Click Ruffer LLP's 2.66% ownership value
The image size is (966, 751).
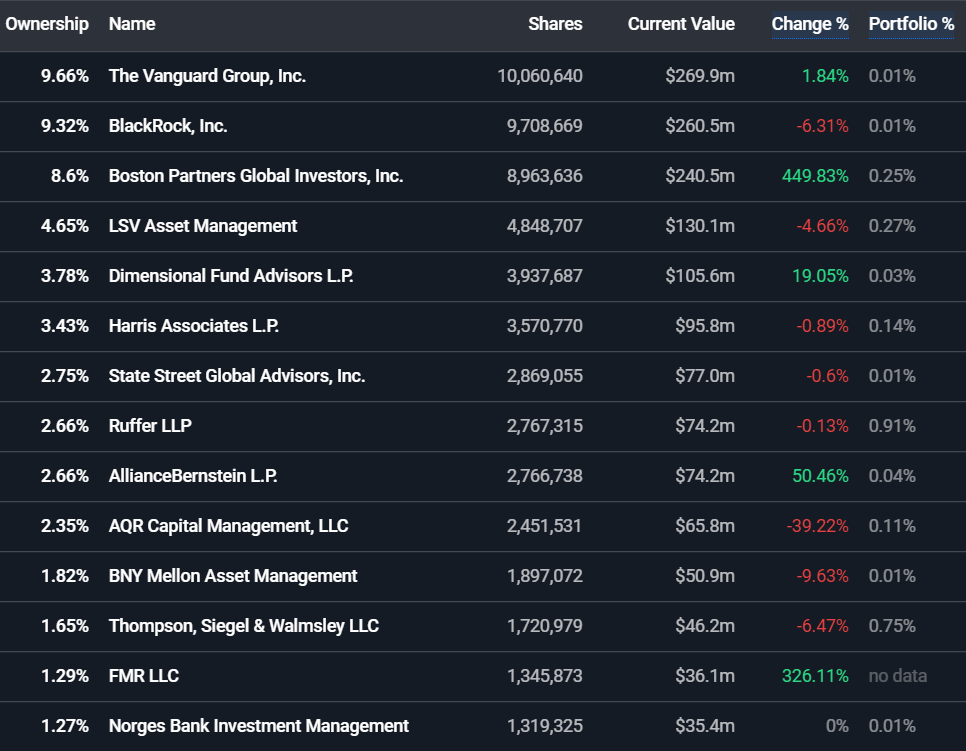click(x=65, y=426)
